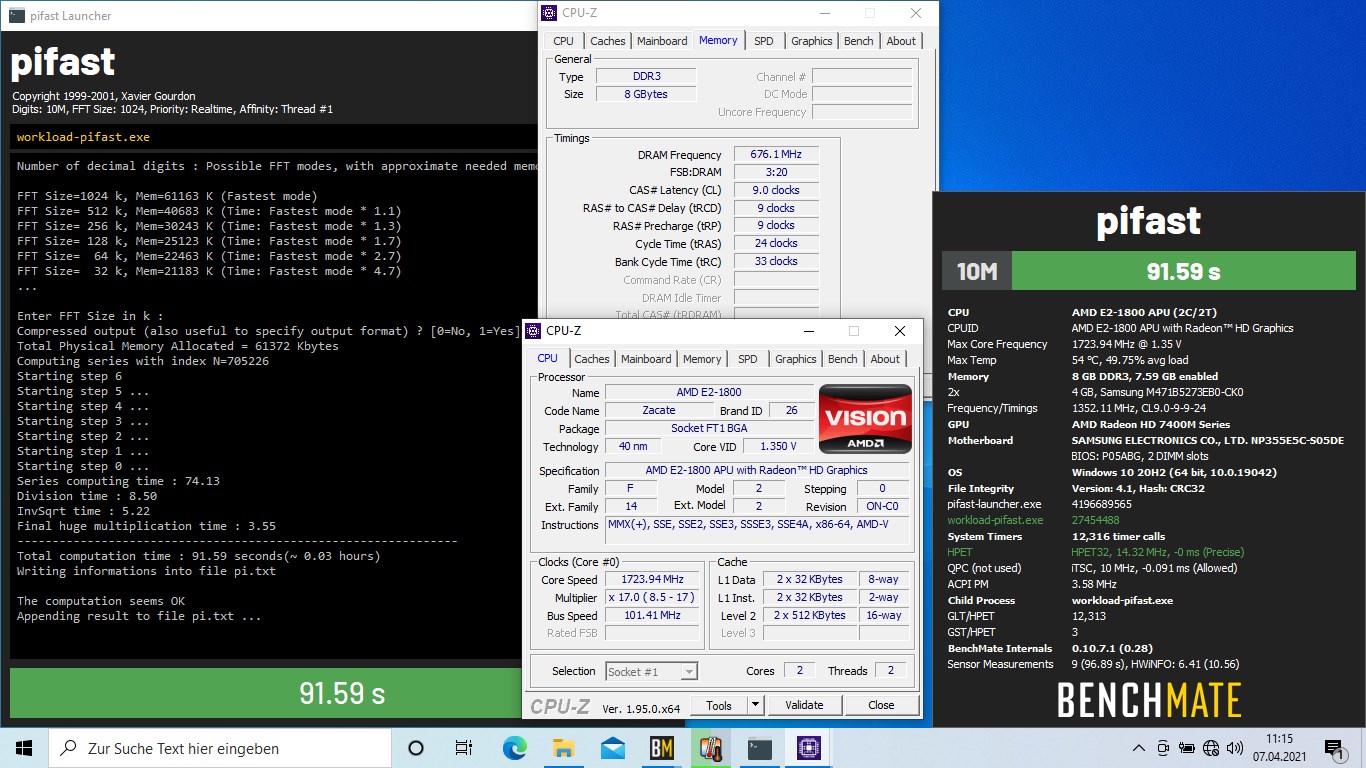Open volume speaker icon in system tray
Image resolution: width=1366 pixels, height=768 pixels.
(x=1235, y=747)
